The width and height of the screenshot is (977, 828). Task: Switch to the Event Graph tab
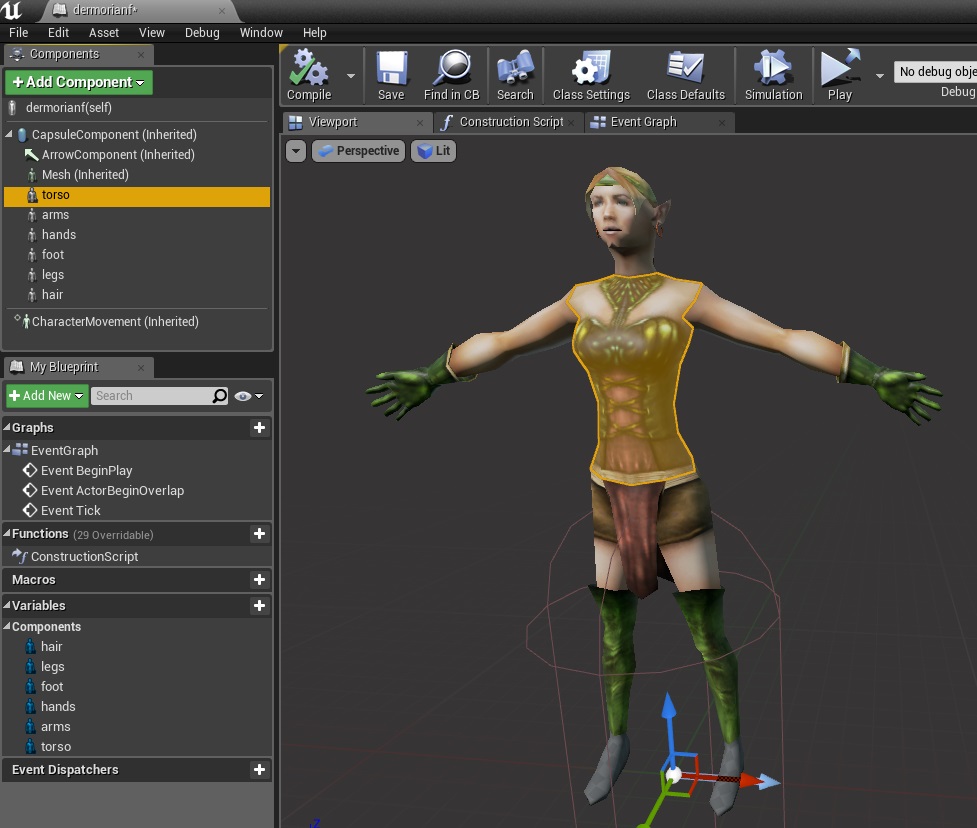tap(659, 122)
